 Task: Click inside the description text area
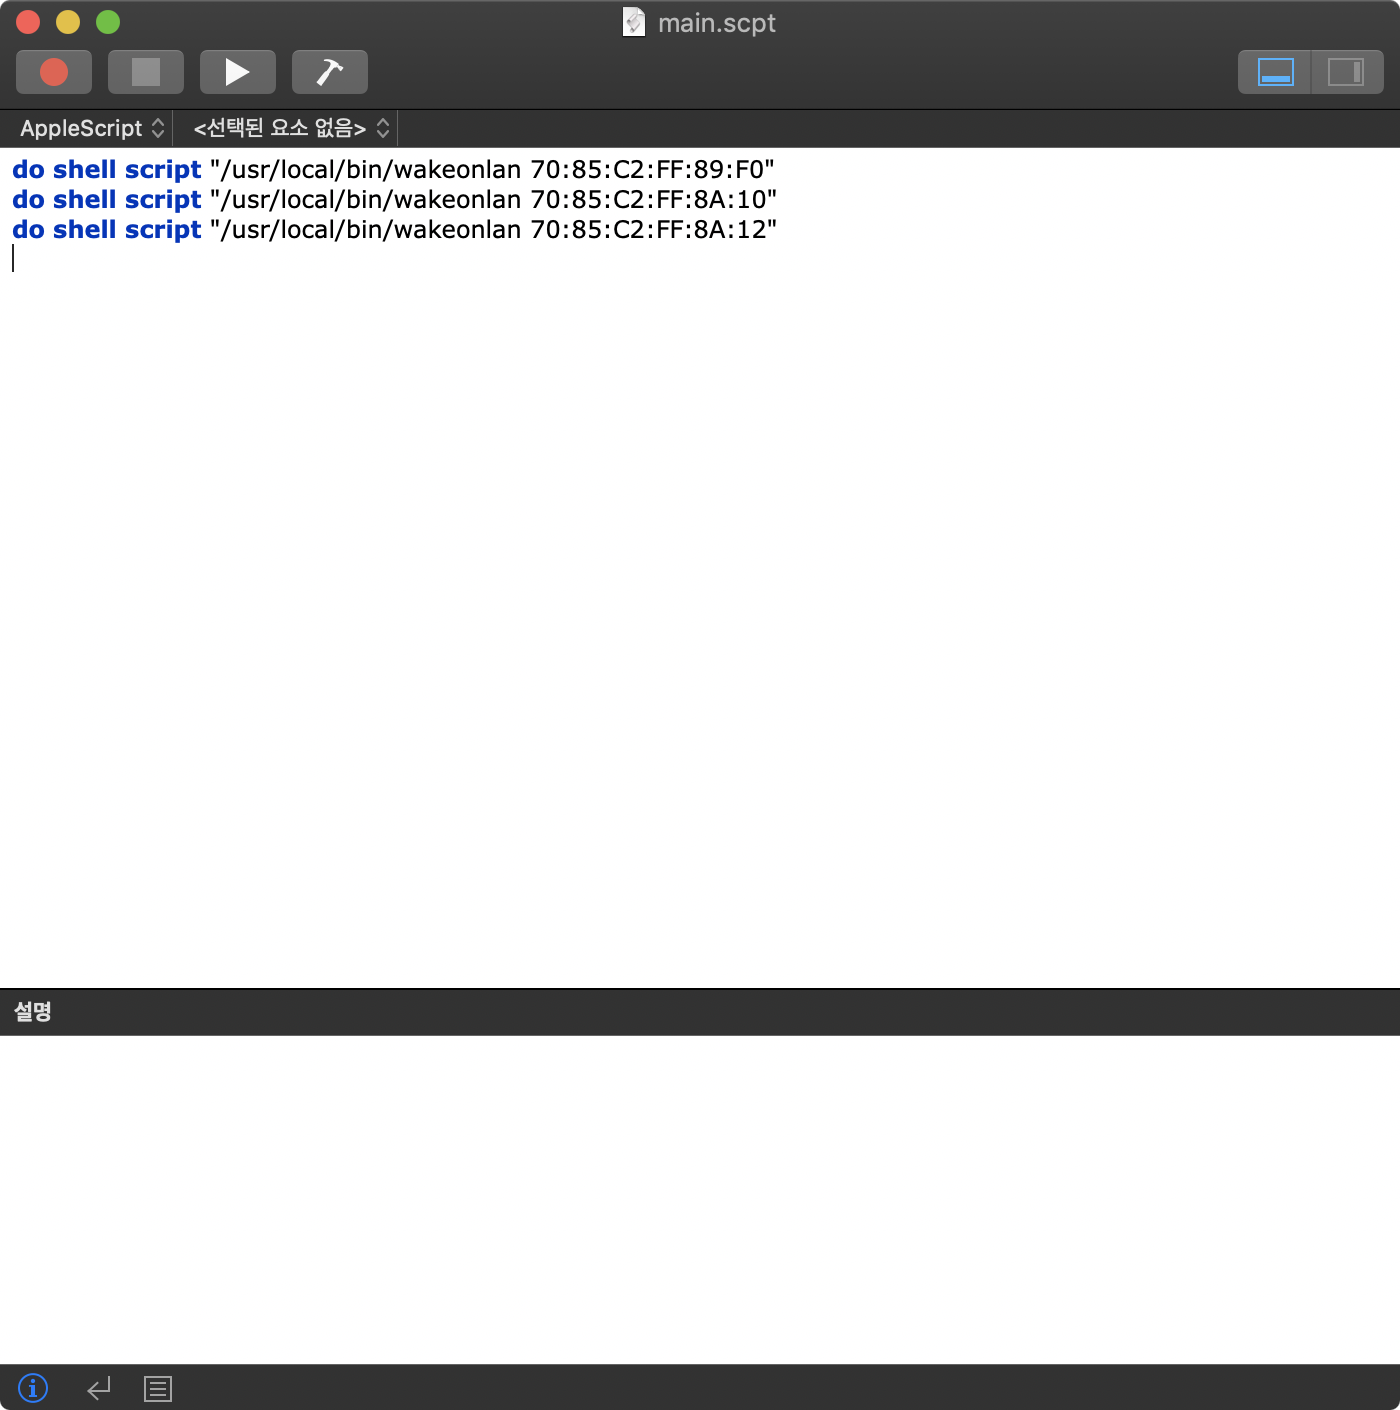(x=700, y=1200)
